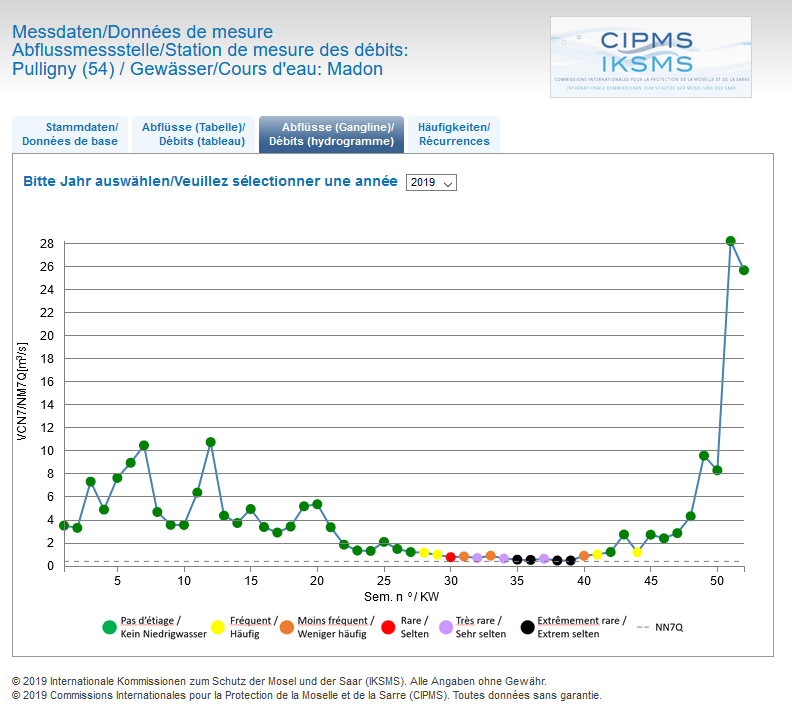Screen dimensions: 792x713
Task: Open the Häufigkeiten/Récurrences tab
Action: (454, 134)
